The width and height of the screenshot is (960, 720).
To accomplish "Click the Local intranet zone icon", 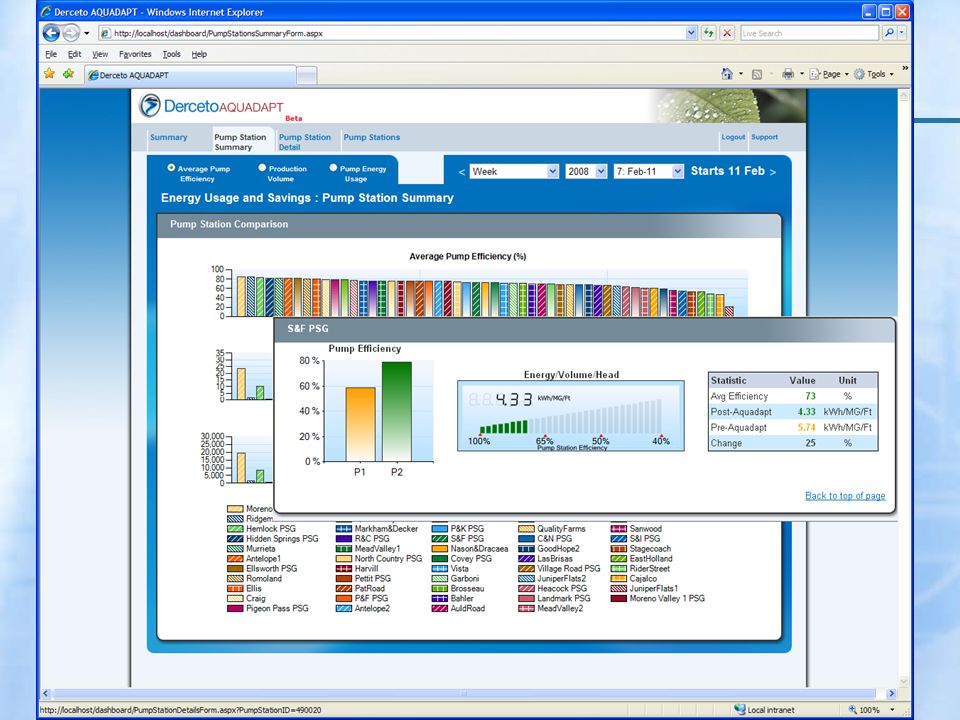I will pos(740,709).
